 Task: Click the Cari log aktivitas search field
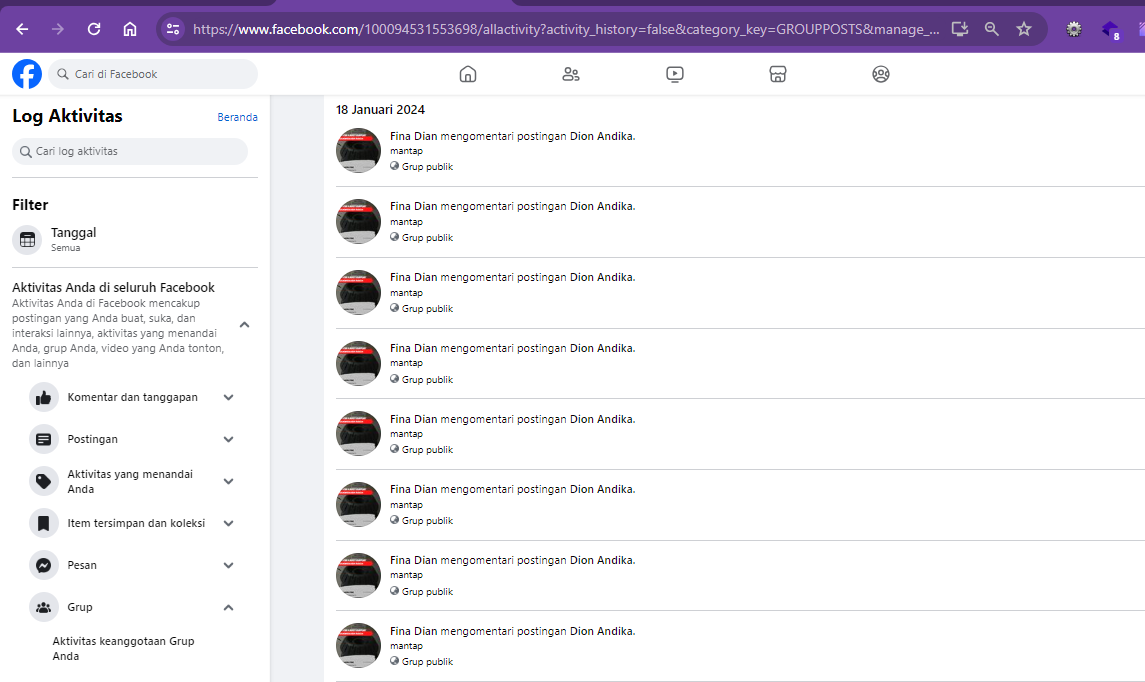130,151
